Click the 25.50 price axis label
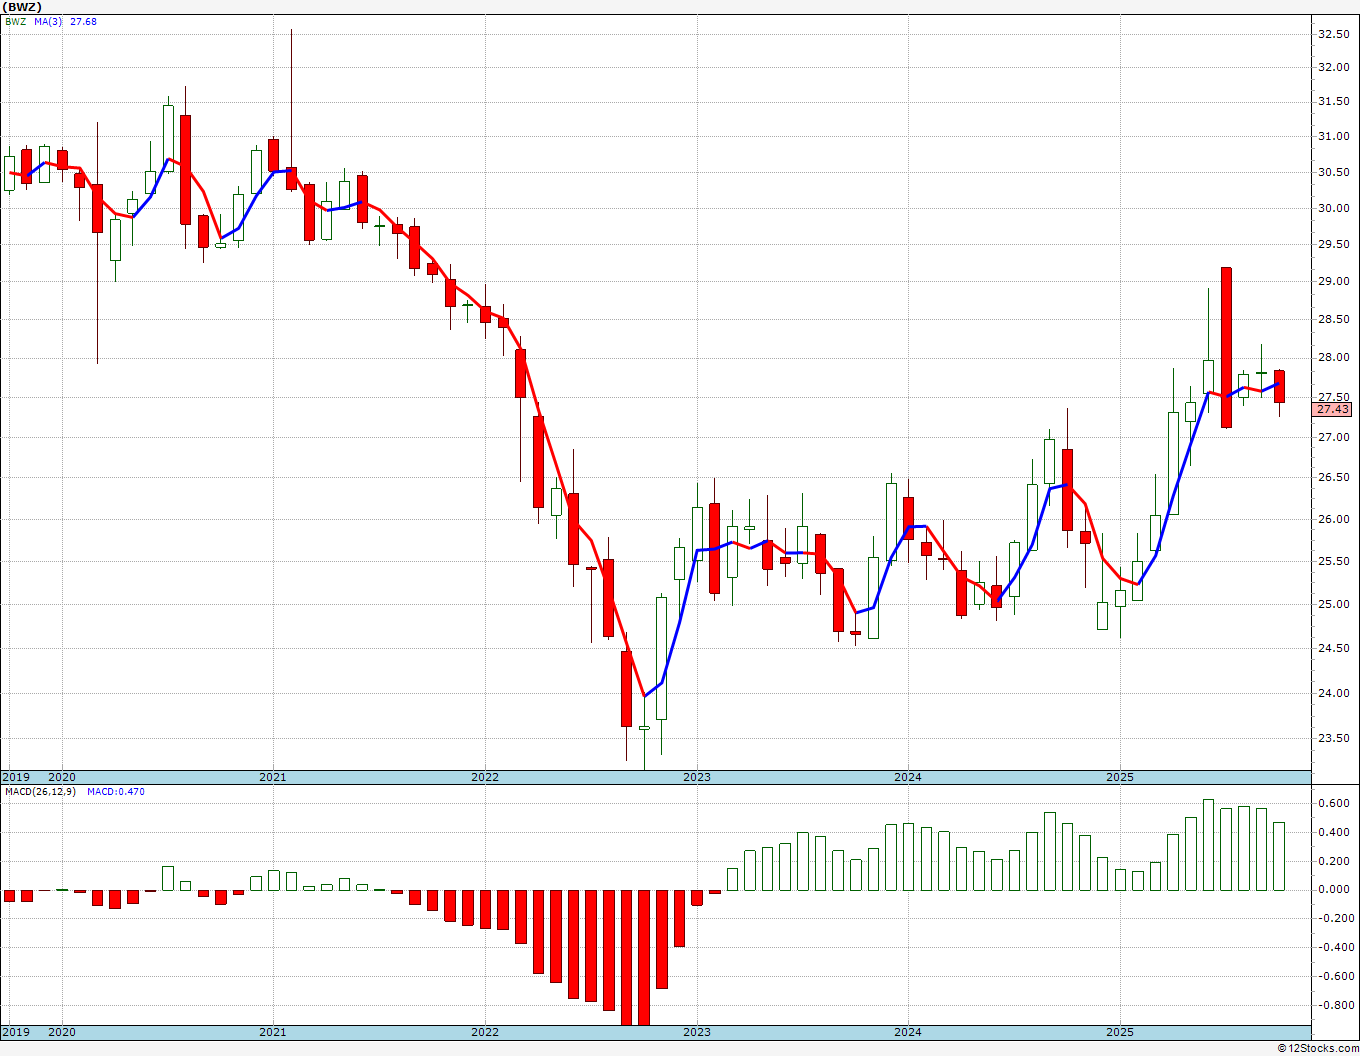Image resolution: width=1360 pixels, height=1056 pixels. click(1333, 562)
